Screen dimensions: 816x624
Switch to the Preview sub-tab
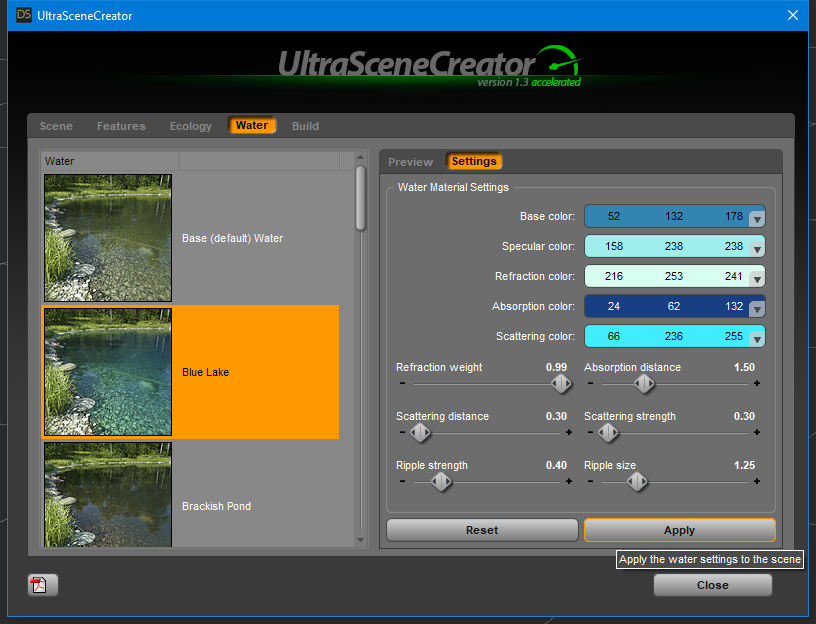click(x=410, y=162)
